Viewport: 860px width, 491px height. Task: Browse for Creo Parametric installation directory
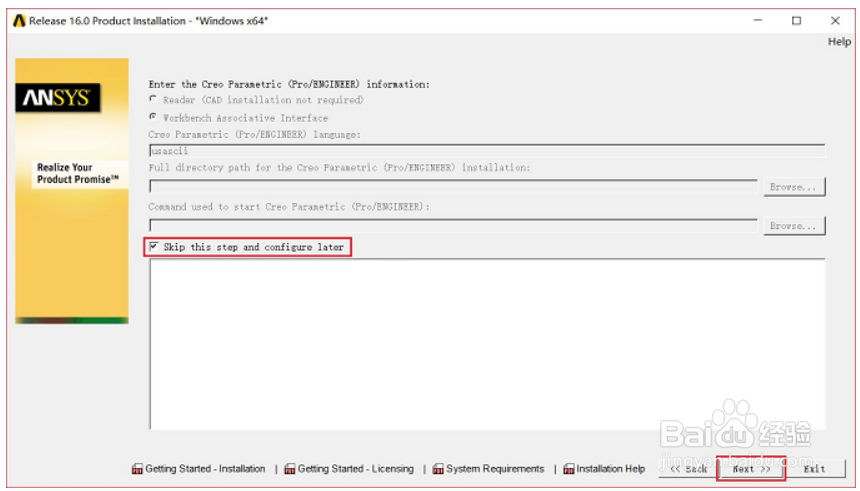click(x=794, y=187)
